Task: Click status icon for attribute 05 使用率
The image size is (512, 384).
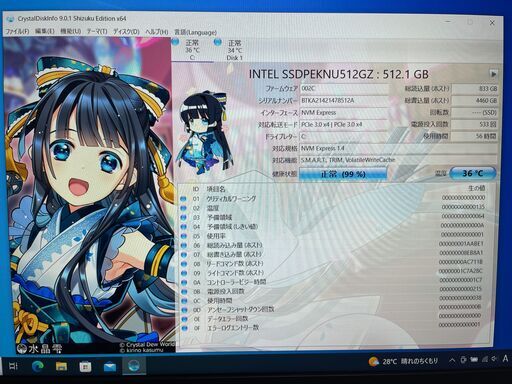Action: click(x=183, y=236)
